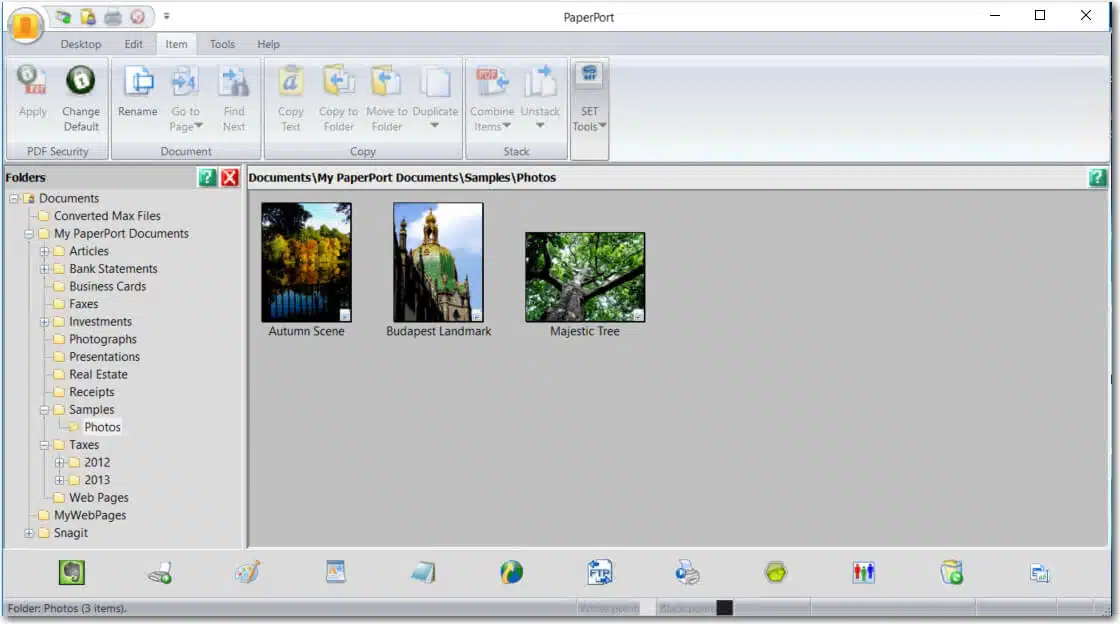This screenshot has width=1120, height=624.
Task: Select the Real Estate folder
Action: pyautogui.click(x=98, y=374)
